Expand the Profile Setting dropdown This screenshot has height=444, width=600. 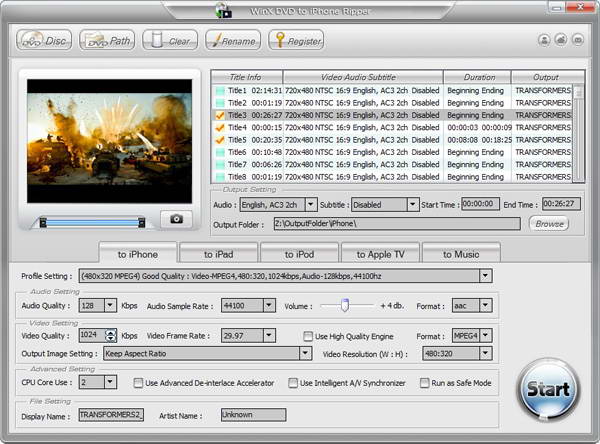(486, 276)
